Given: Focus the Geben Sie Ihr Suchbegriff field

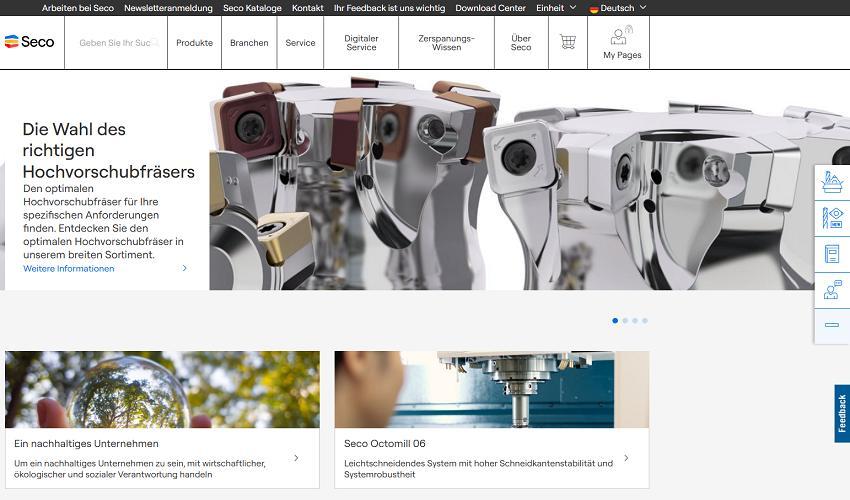Looking at the screenshot, I should click(x=115, y=43).
